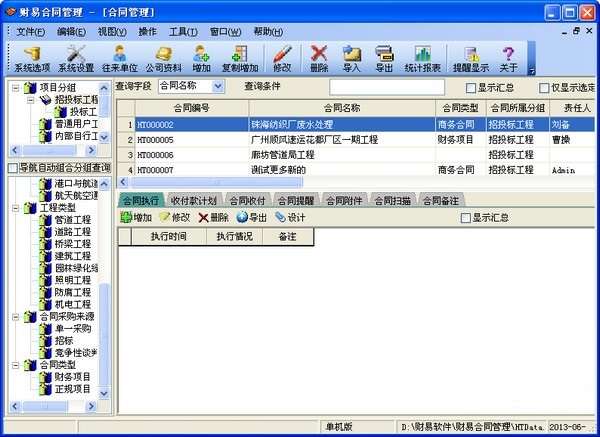Switch to the 合同附件 tab
Viewport: 600px width, 437px height.
344,201
